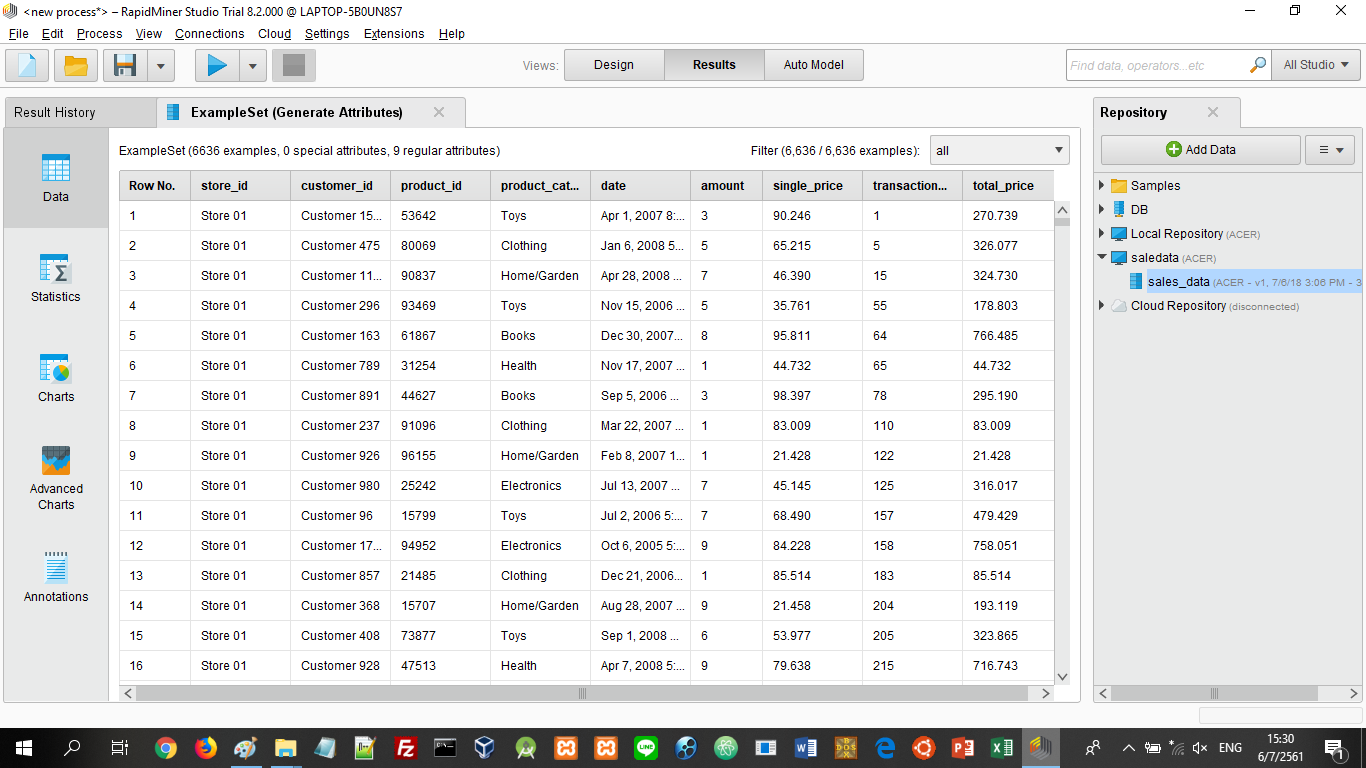Screen dimensions: 1366x768
Task: Switch to the Result History tab
Action: [55, 112]
